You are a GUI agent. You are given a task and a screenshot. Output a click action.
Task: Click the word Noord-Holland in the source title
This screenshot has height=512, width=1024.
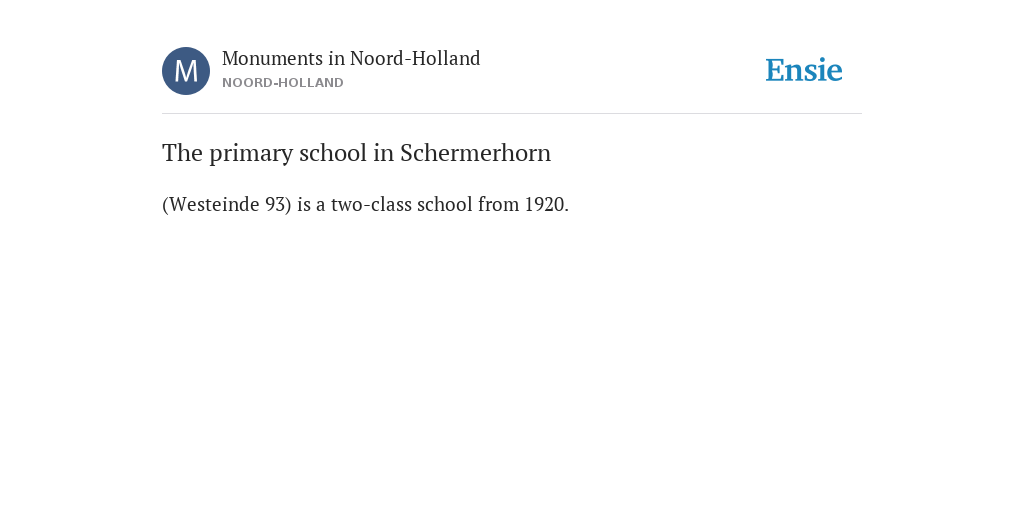coord(415,58)
